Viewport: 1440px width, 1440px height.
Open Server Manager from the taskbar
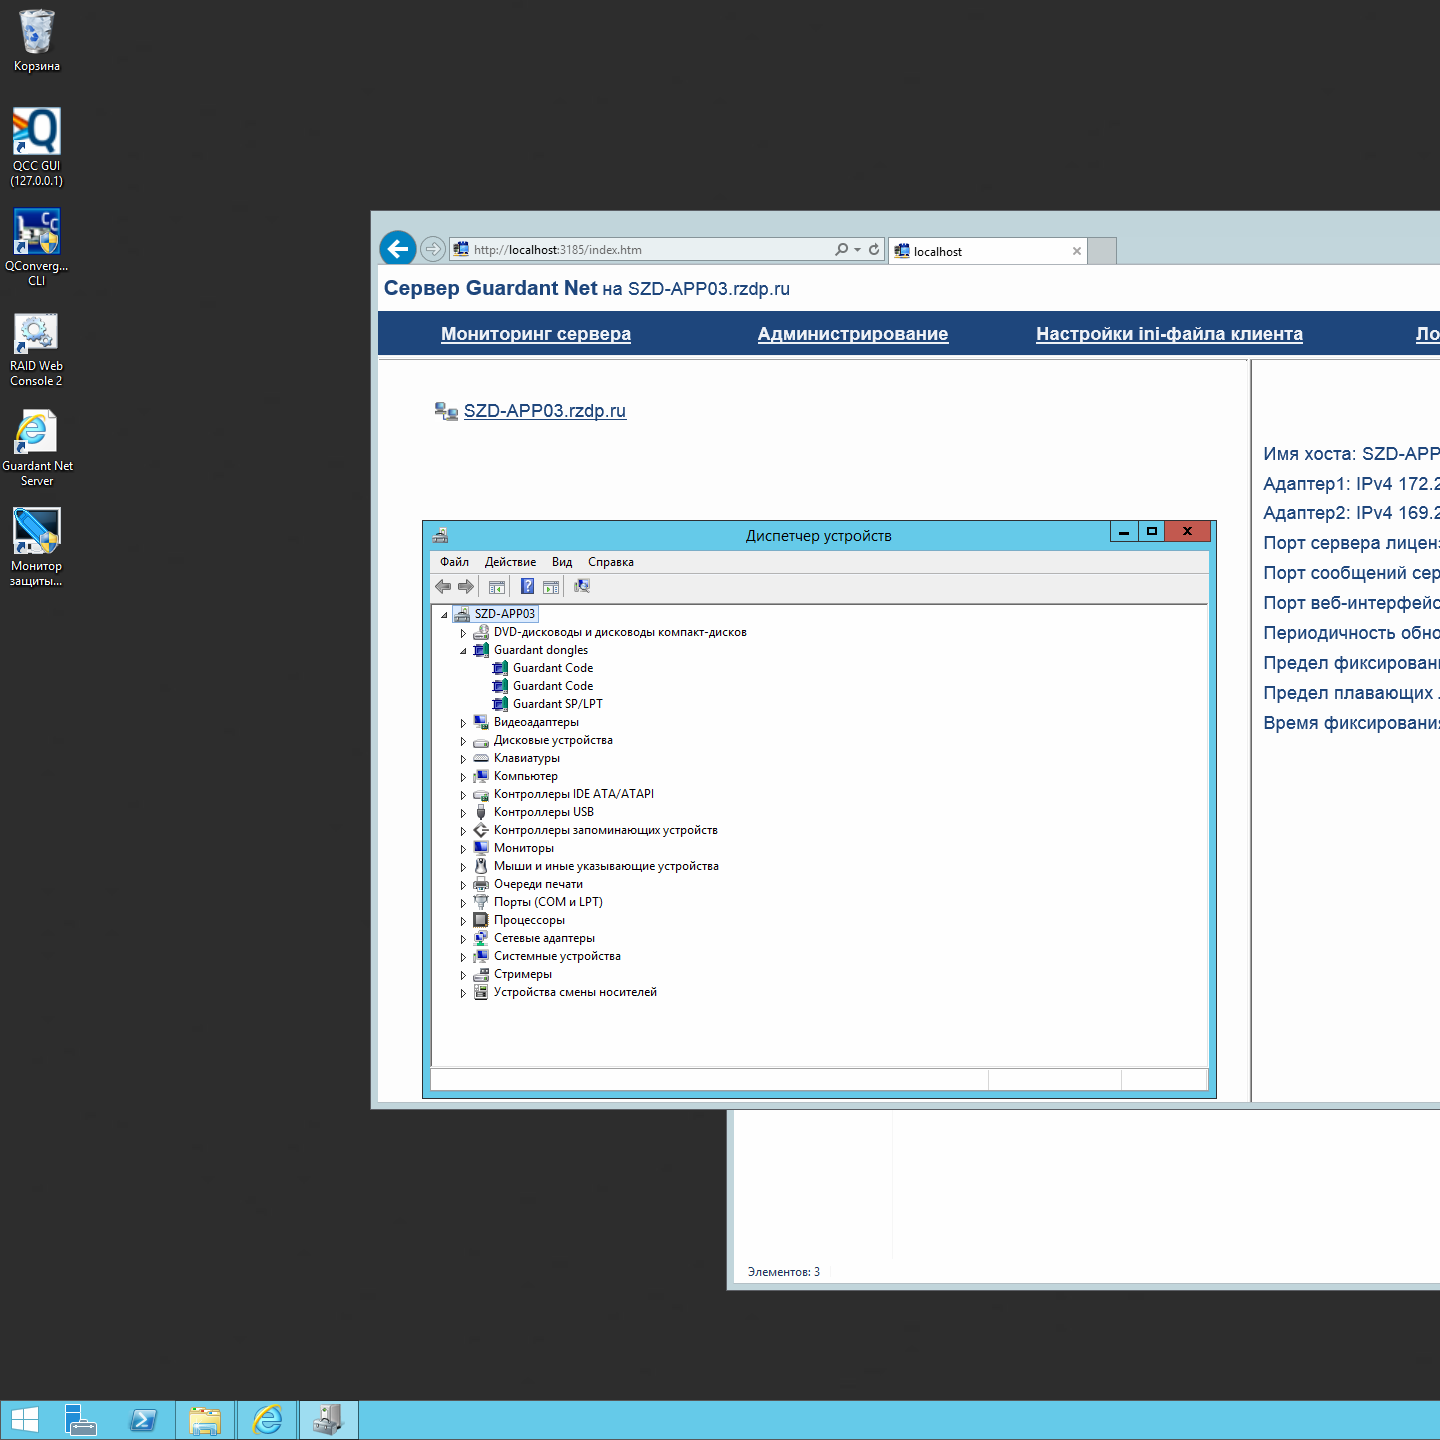coord(80,1420)
